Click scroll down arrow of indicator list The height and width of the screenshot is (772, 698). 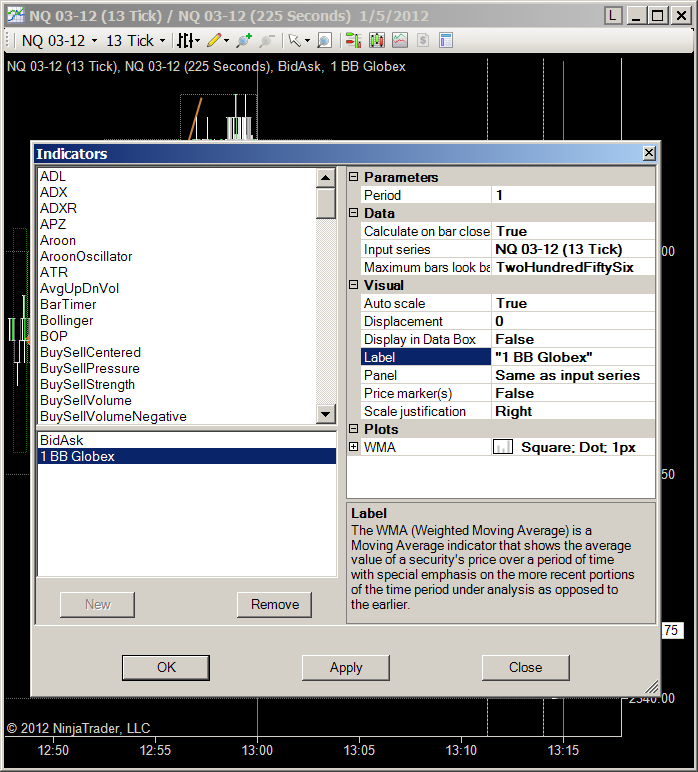[x=325, y=414]
